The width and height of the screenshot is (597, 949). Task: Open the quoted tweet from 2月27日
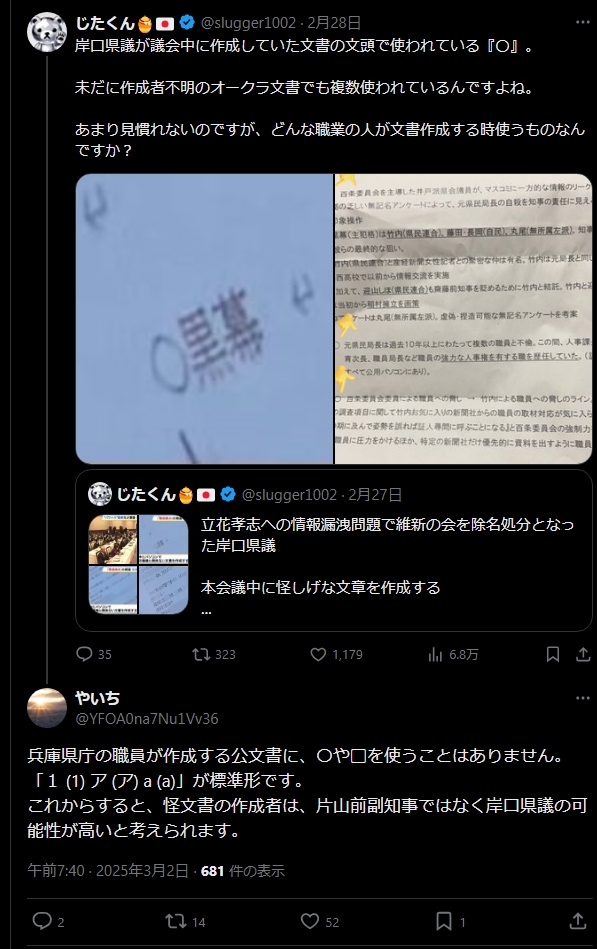(334, 551)
